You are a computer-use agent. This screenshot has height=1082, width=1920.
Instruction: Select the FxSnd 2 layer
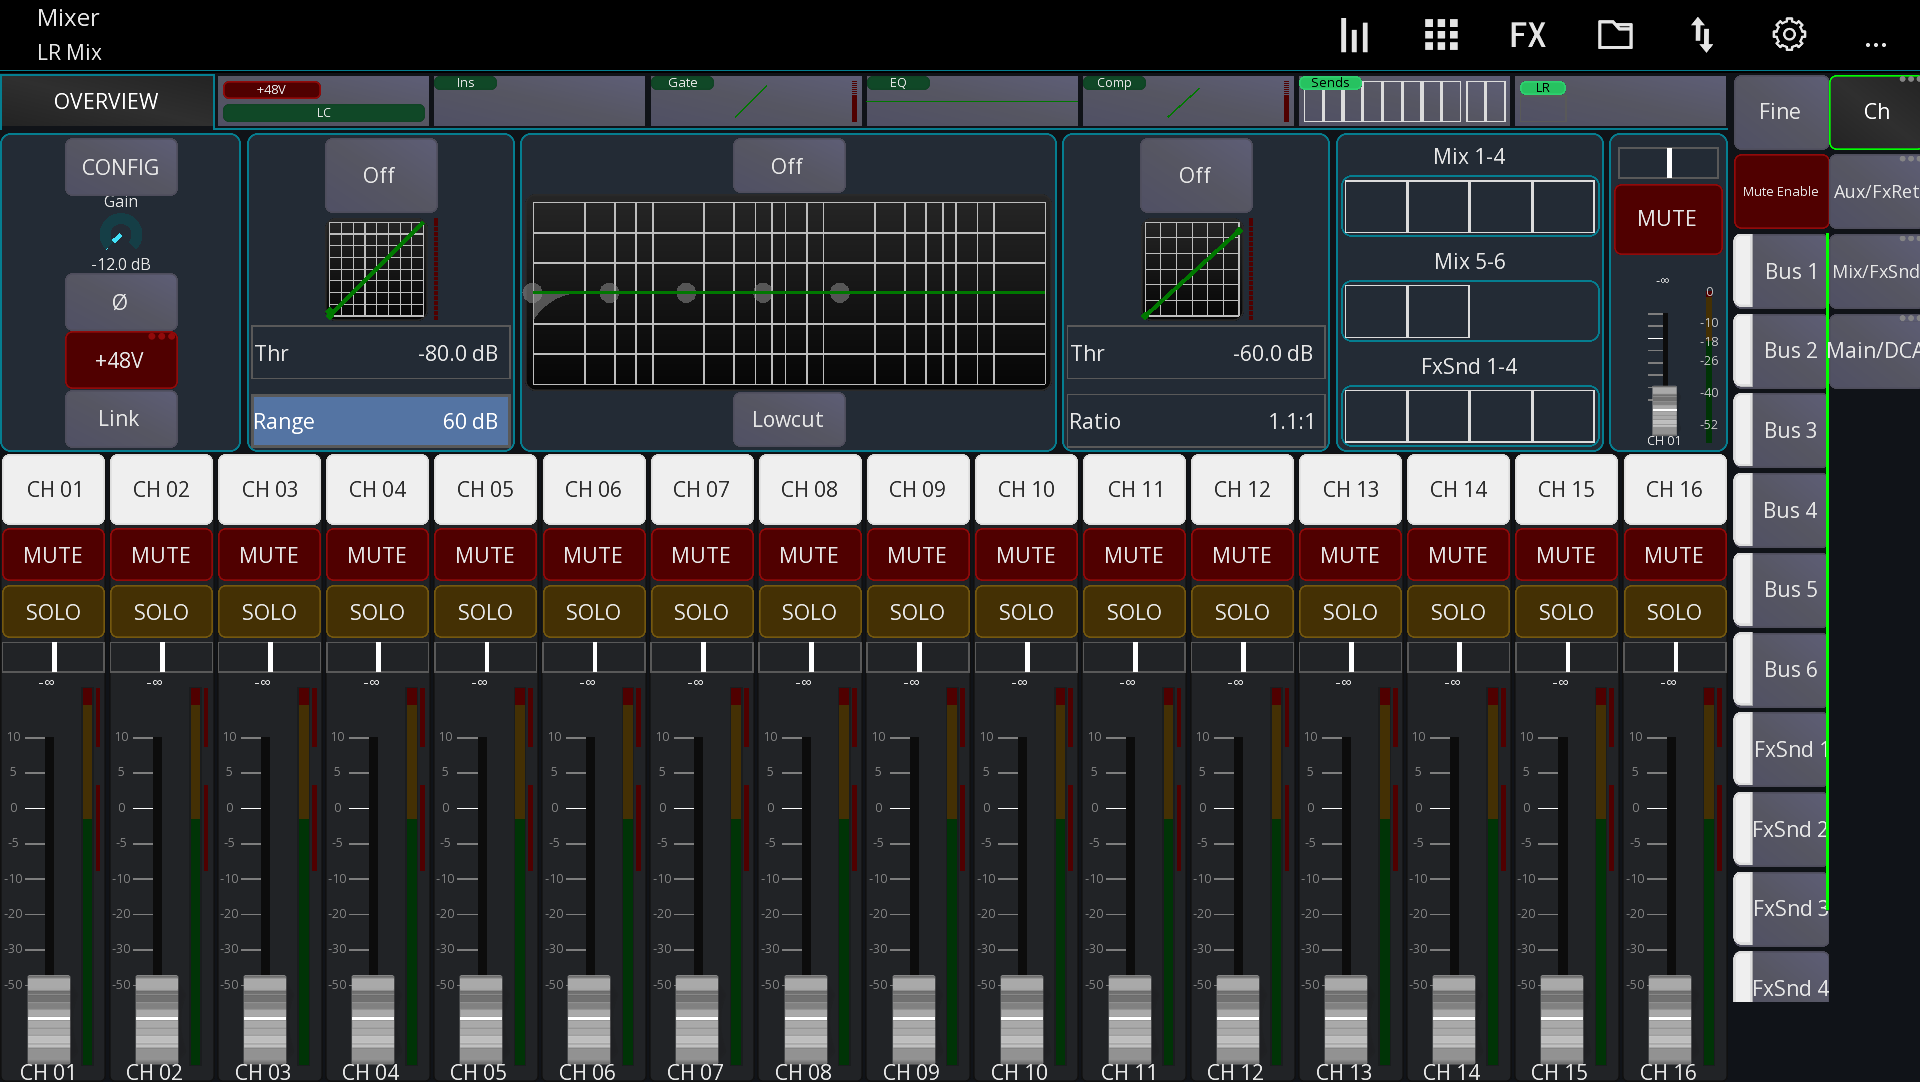pyautogui.click(x=1788, y=829)
